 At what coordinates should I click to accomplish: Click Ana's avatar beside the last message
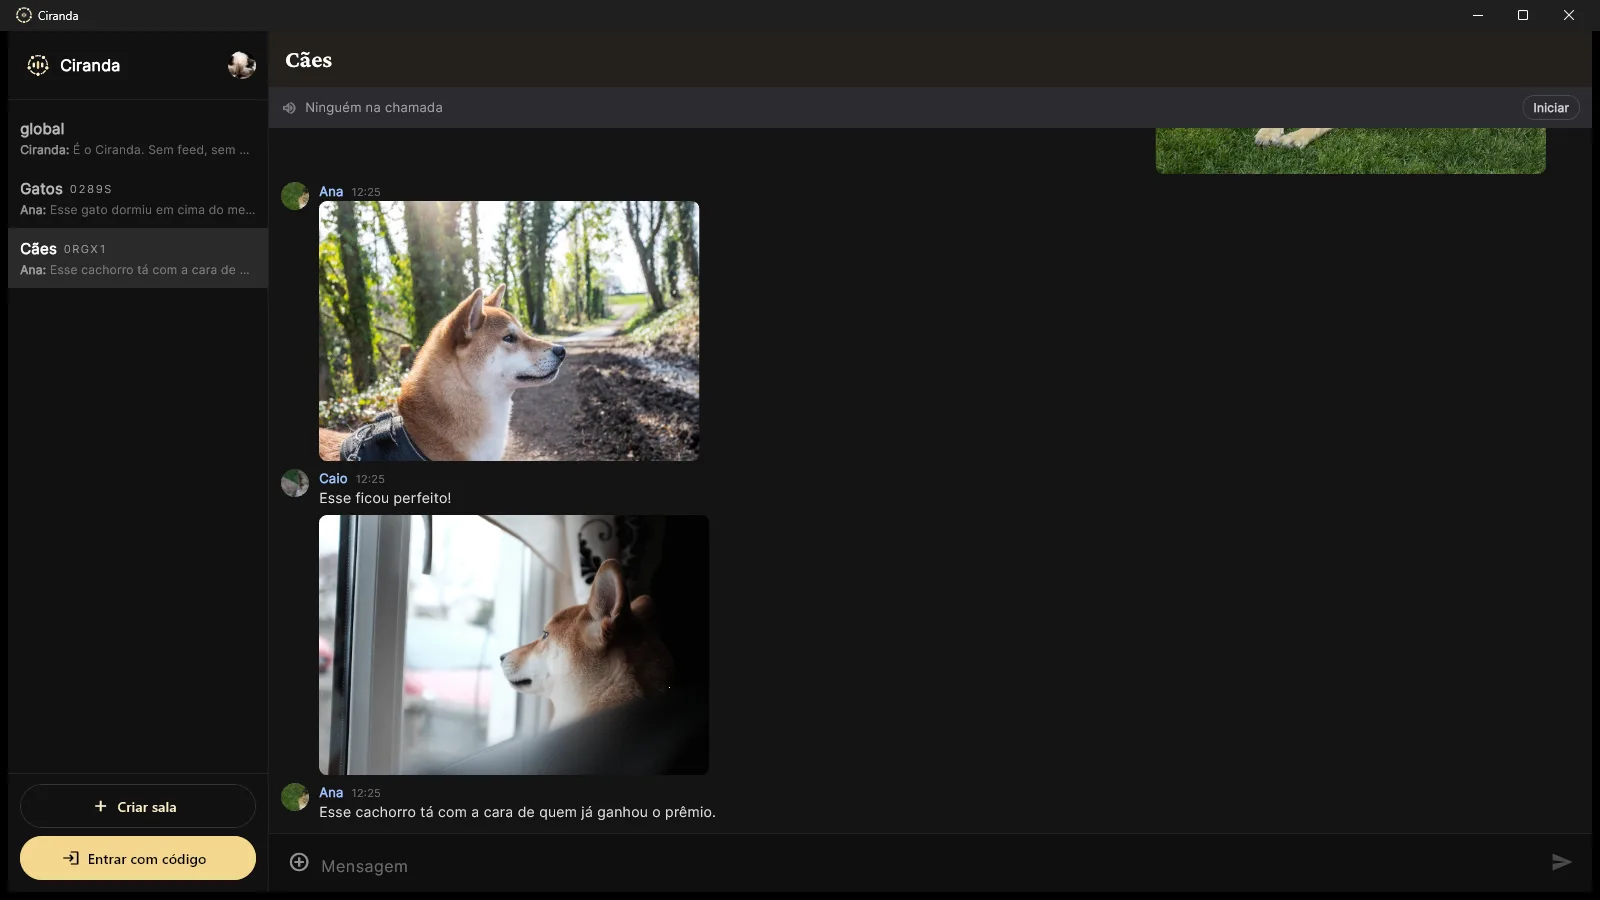click(x=295, y=797)
